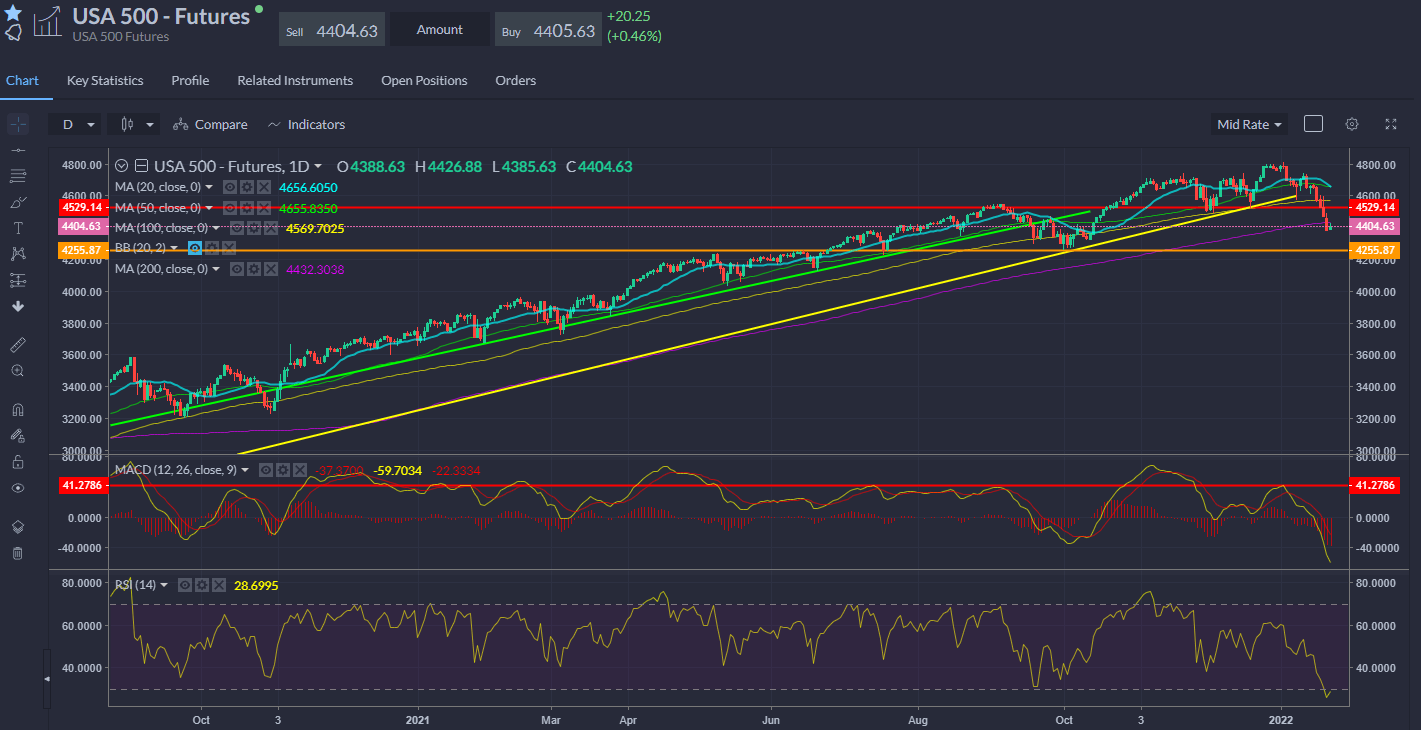Open the Open Positions tab
This screenshot has width=1421, height=730.
pyautogui.click(x=424, y=80)
